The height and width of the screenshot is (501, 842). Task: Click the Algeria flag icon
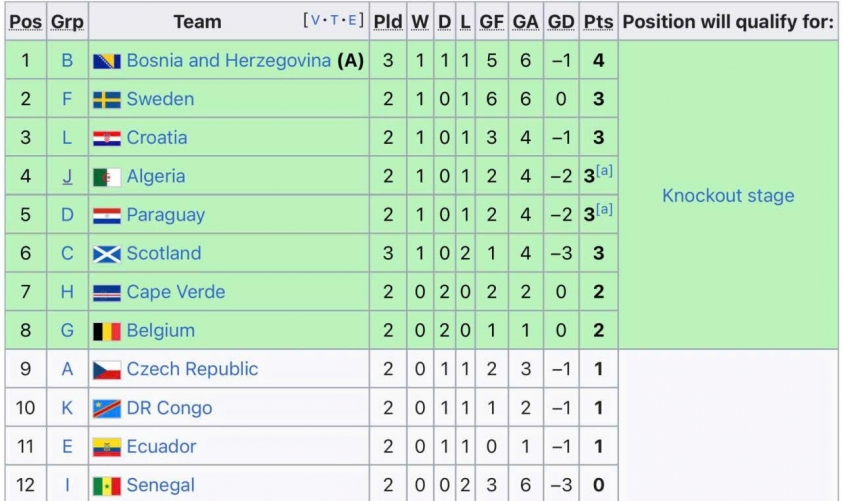pos(106,177)
